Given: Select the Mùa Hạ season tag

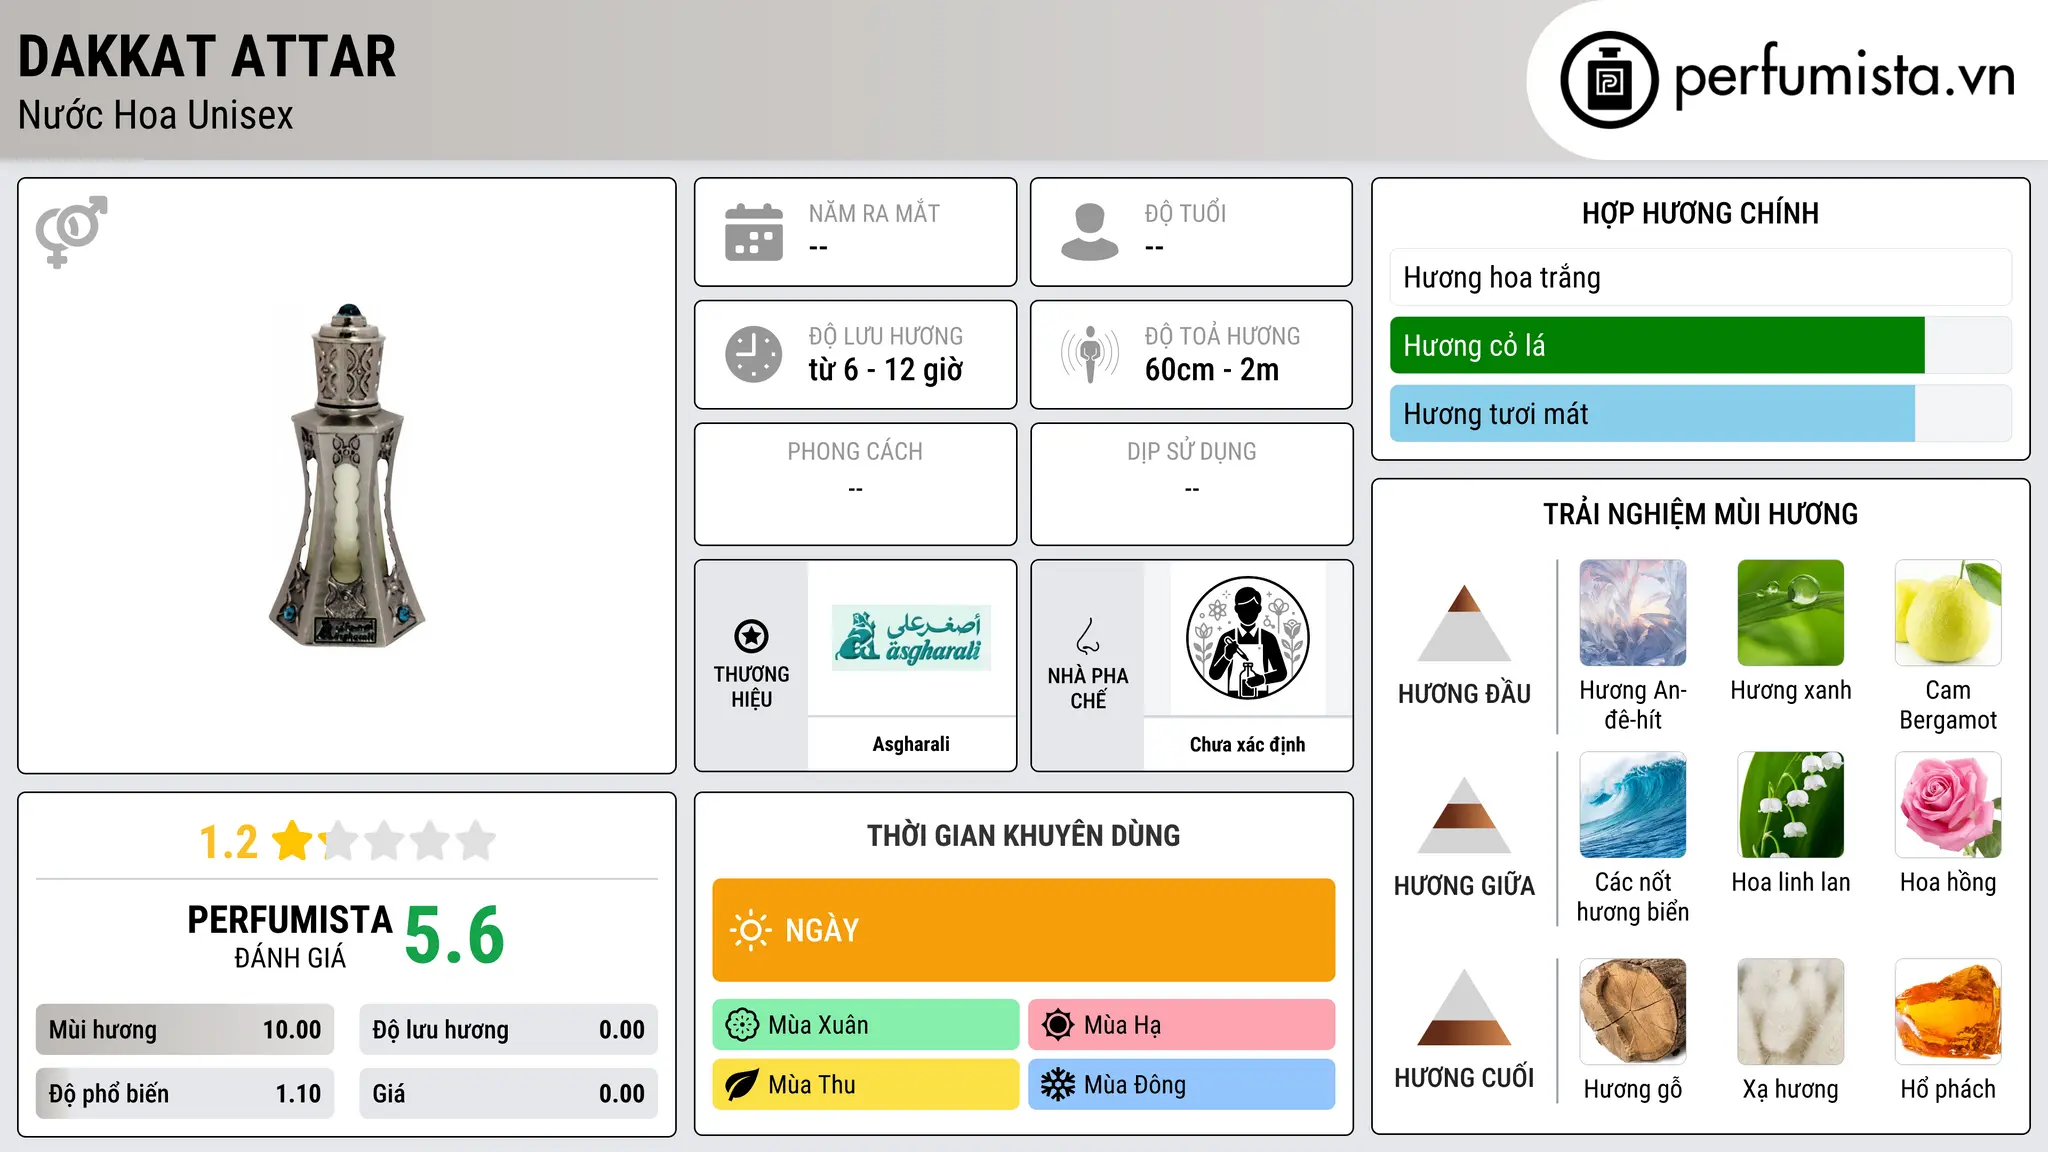Looking at the screenshot, I should [1181, 1025].
